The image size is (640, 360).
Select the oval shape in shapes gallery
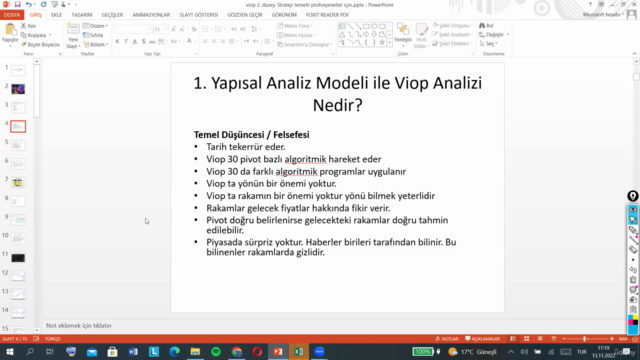(374, 27)
